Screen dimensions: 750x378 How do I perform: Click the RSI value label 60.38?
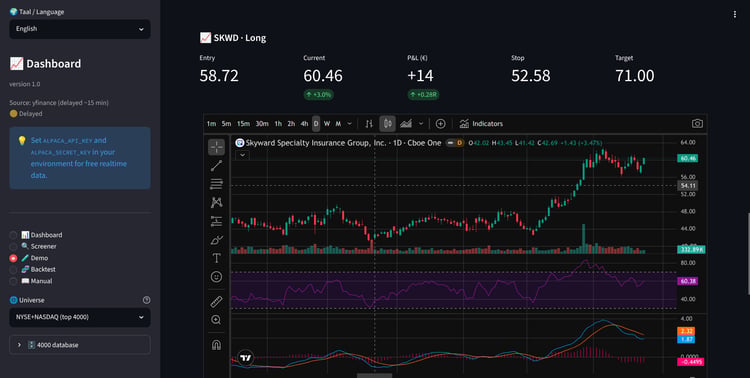(x=687, y=281)
